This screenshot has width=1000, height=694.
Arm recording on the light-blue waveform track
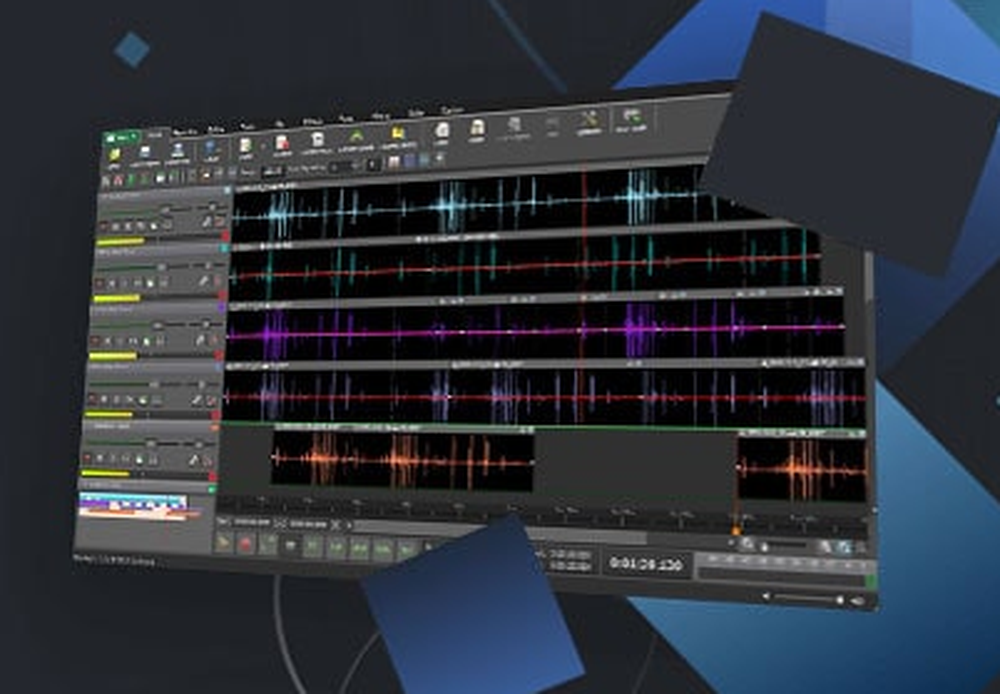click(x=104, y=225)
